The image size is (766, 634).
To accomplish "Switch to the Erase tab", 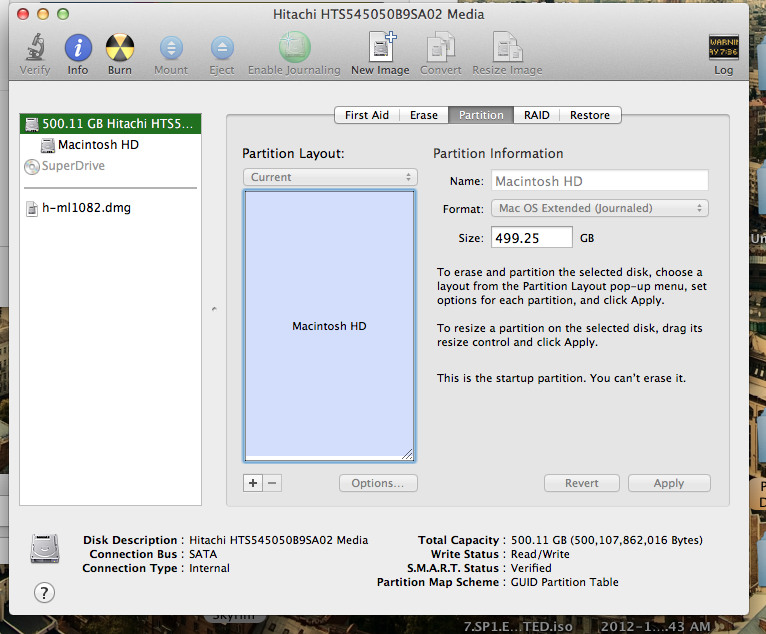I will 424,115.
